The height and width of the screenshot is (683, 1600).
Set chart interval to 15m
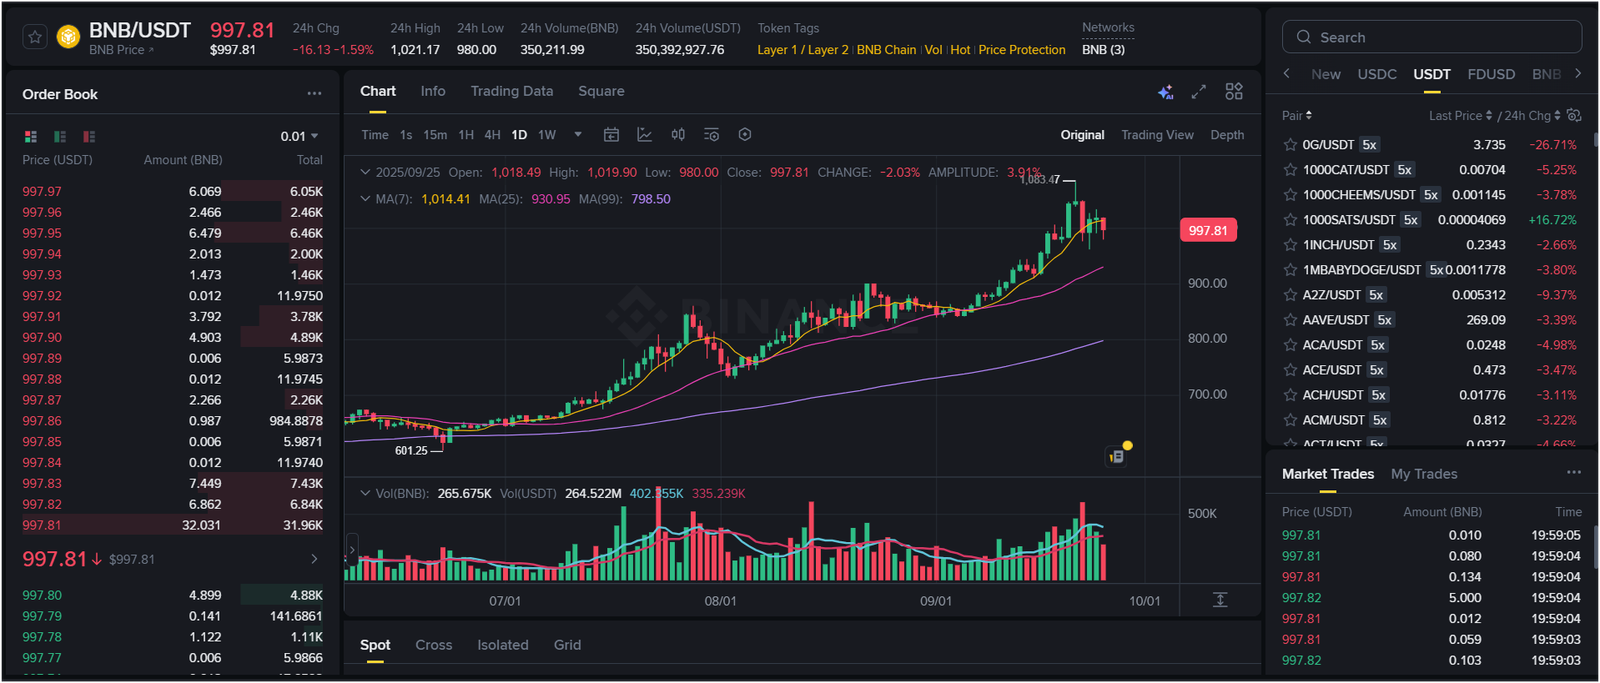click(435, 135)
